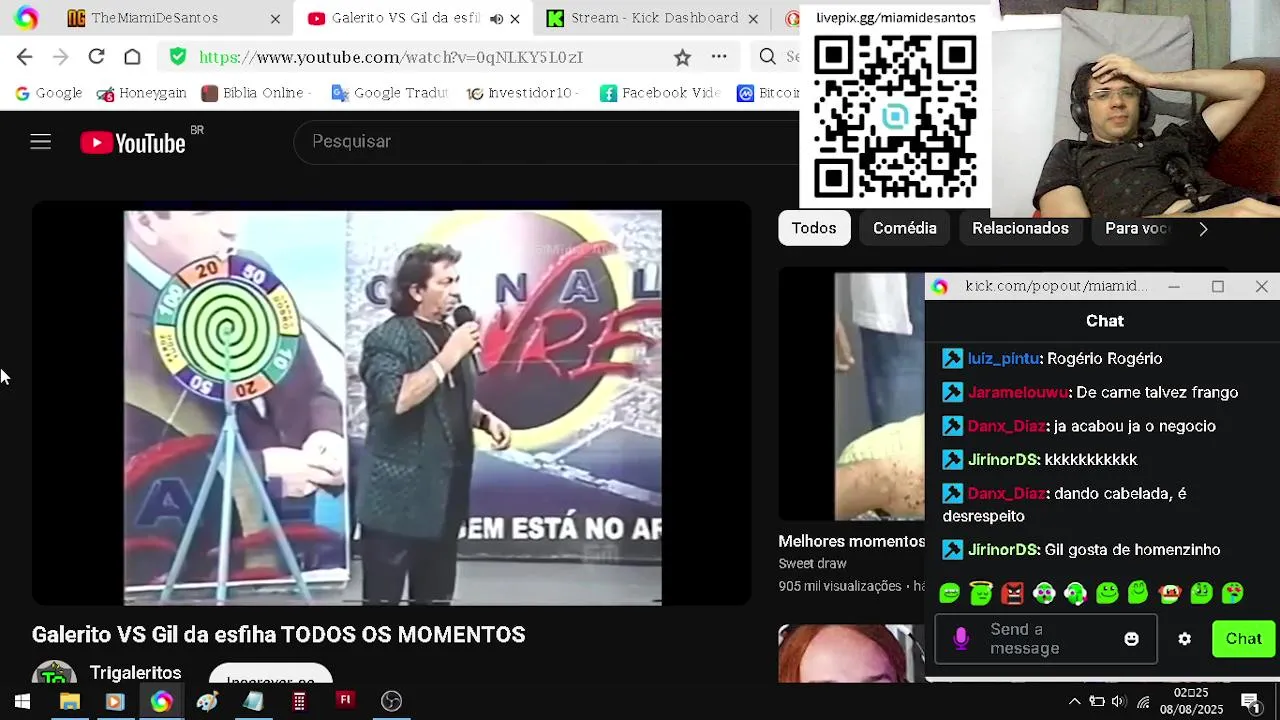Image resolution: width=1280 pixels, height=720 pixels.
Task: Open the Windows notification center
Action: 1250,701
